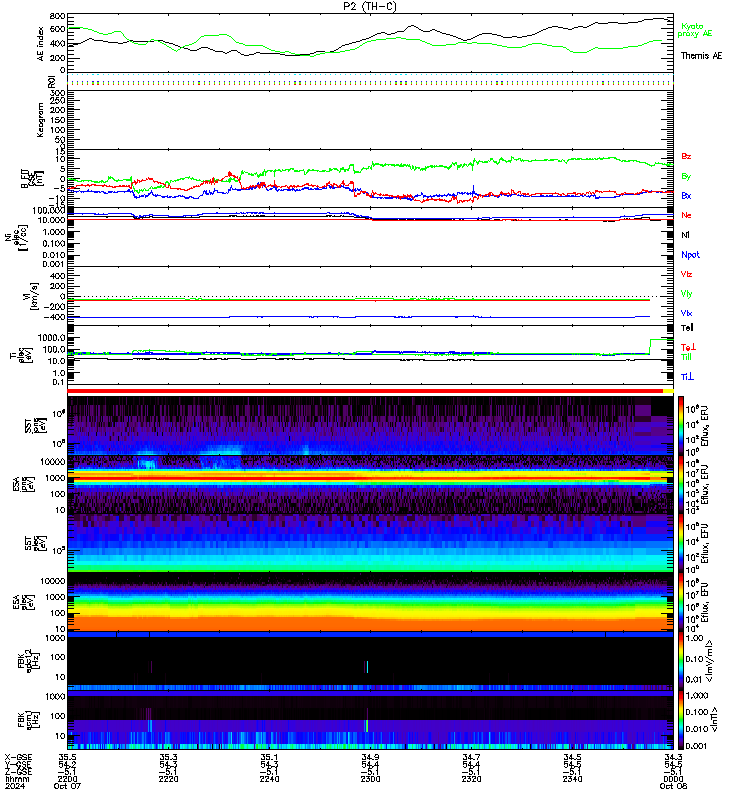The image size is (750, 800).
Task: Click the 34.3 X-GSE position value
Action: tap(673, 757)
